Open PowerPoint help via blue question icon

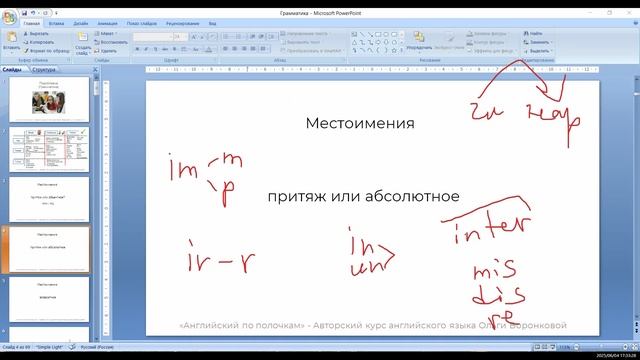coord(635,24)
